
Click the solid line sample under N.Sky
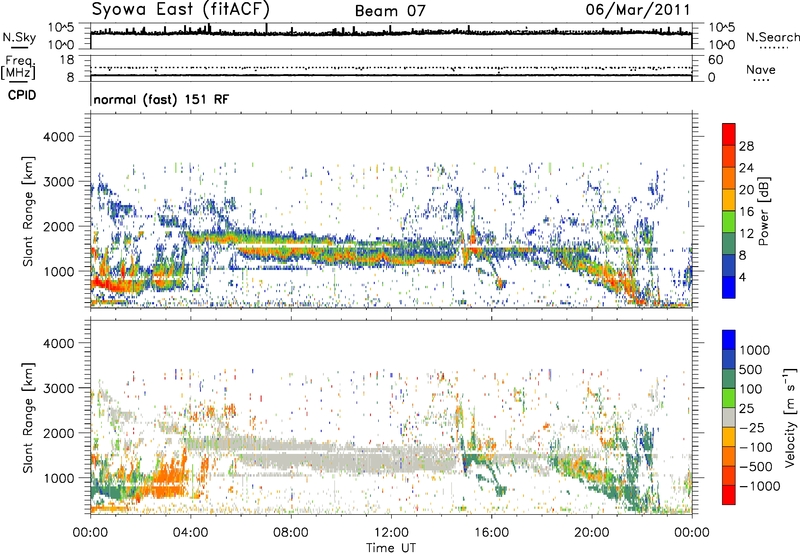[19, 48]
